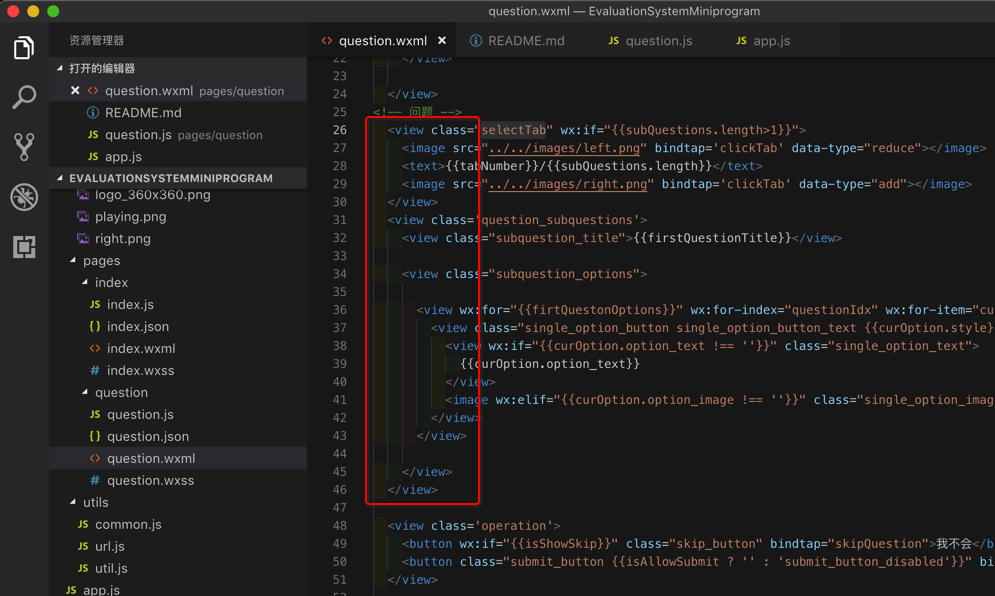Follow the ../../images/left.png path link
995x596 pixels.
(x=564, y=148)
